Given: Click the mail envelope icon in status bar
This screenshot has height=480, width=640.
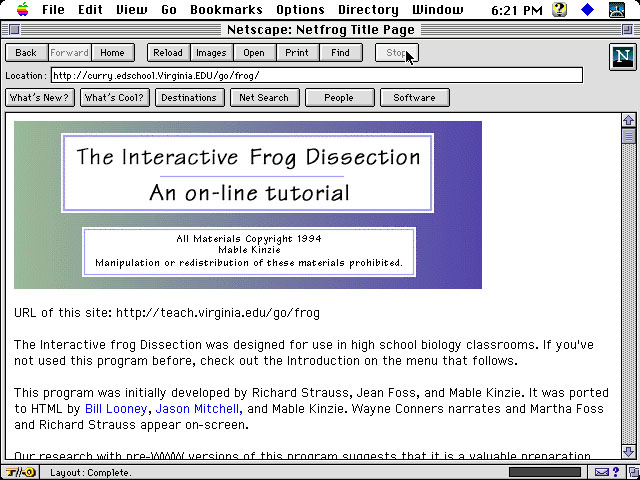Looking at the screenshot, I should coord(602,472).
